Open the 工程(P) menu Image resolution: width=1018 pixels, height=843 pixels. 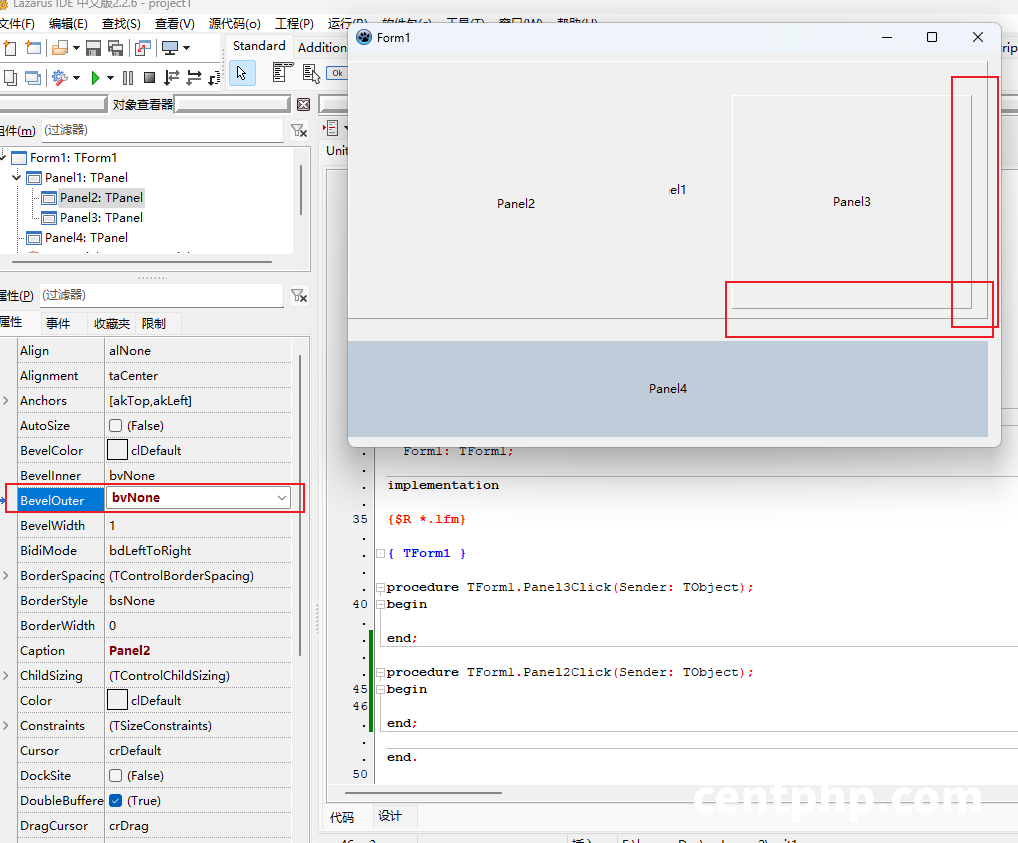tap(294, 24)
